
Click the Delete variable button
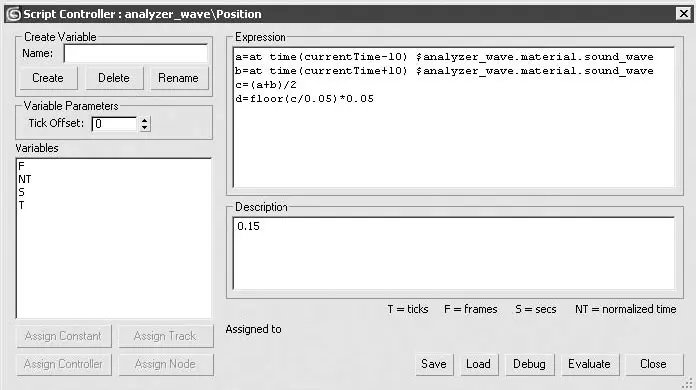click(x=114, y=78)
